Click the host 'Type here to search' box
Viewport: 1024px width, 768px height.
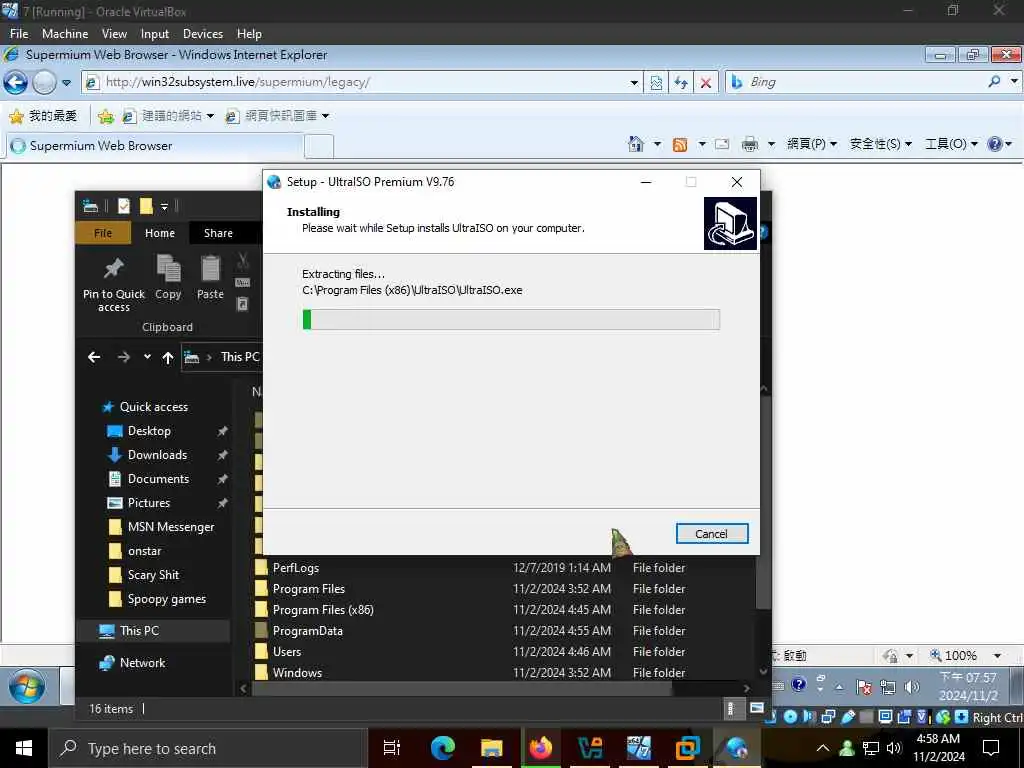tap(207, 748)
